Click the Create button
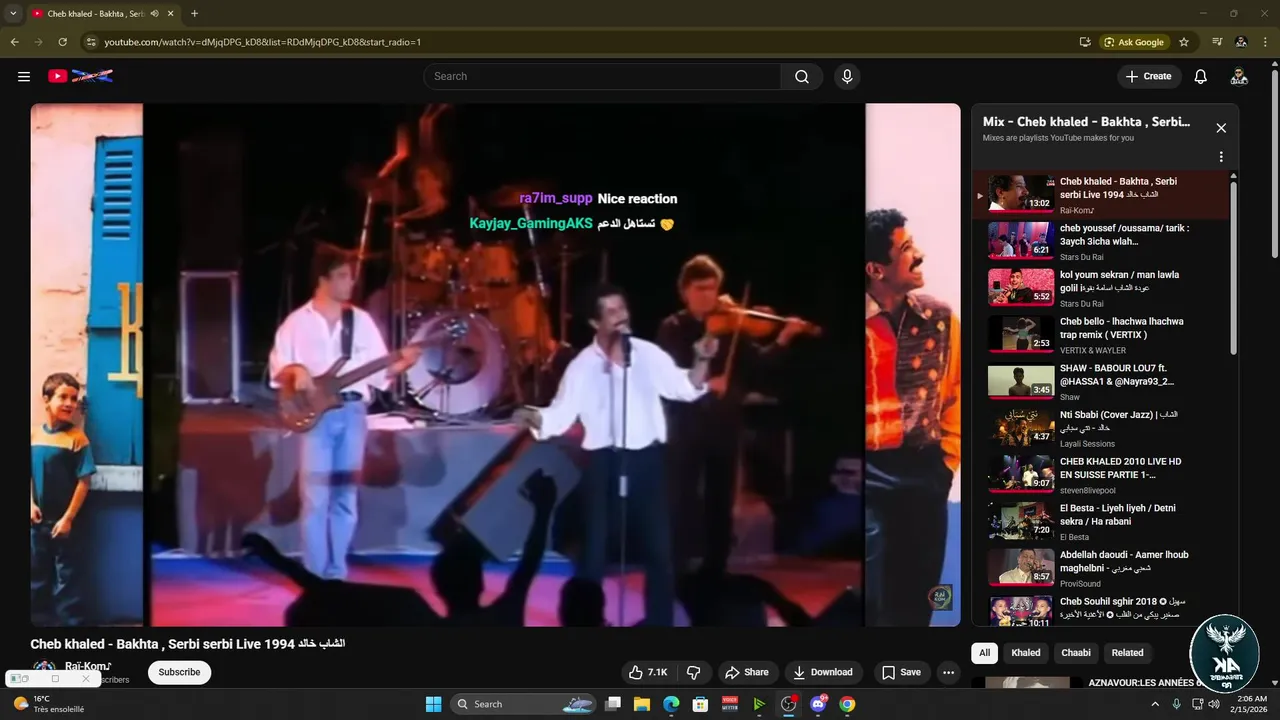This screenshot has width=1280, height=720. pyautogui.click(x=1149, y=76)
